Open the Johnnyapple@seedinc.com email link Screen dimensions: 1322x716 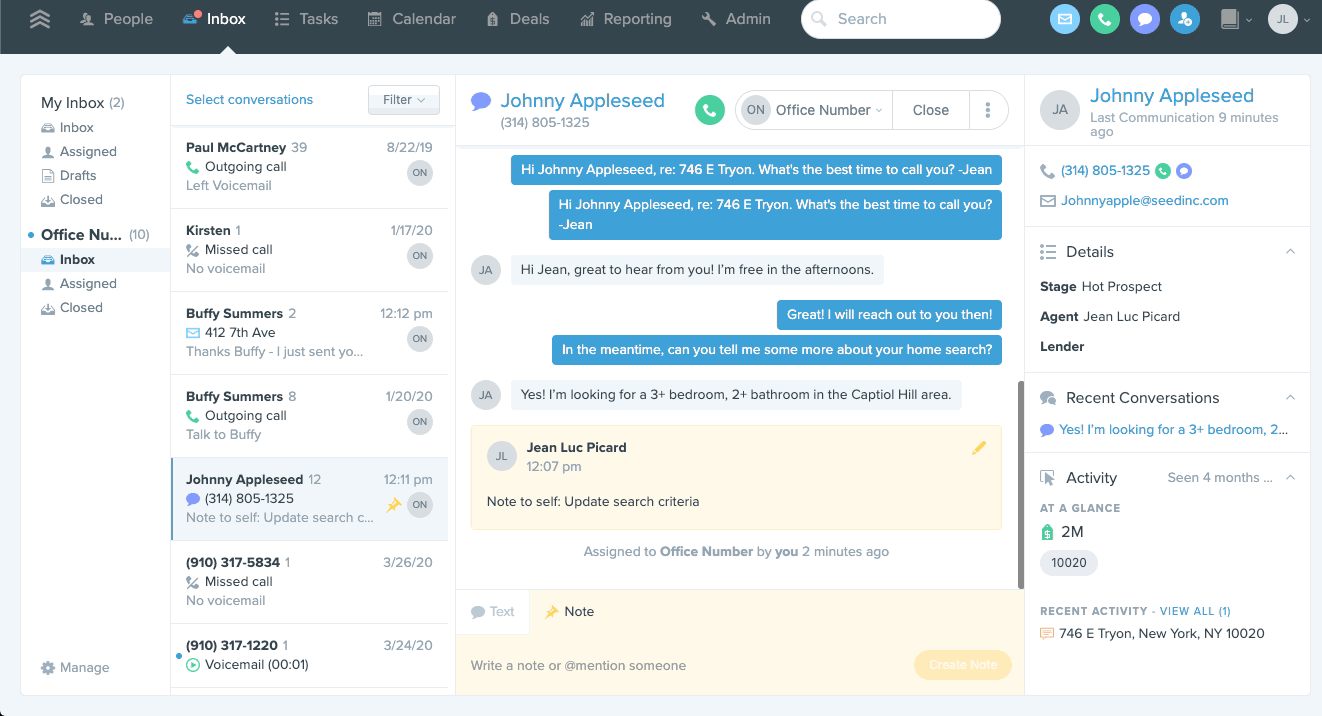1145,201
